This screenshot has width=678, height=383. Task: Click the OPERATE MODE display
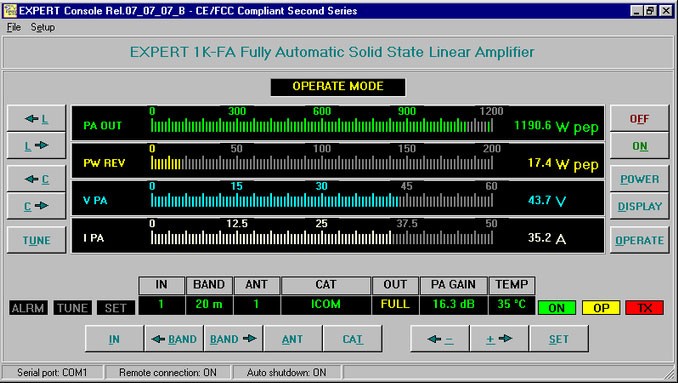338,86
